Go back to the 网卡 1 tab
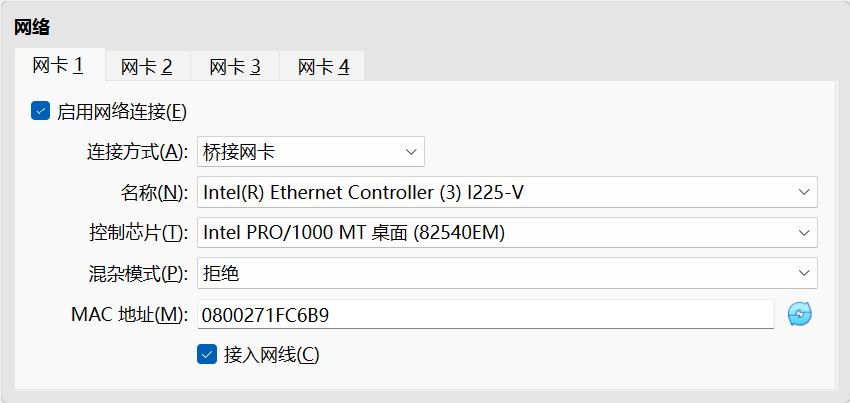The image size is (850, 403). [59, 65]
